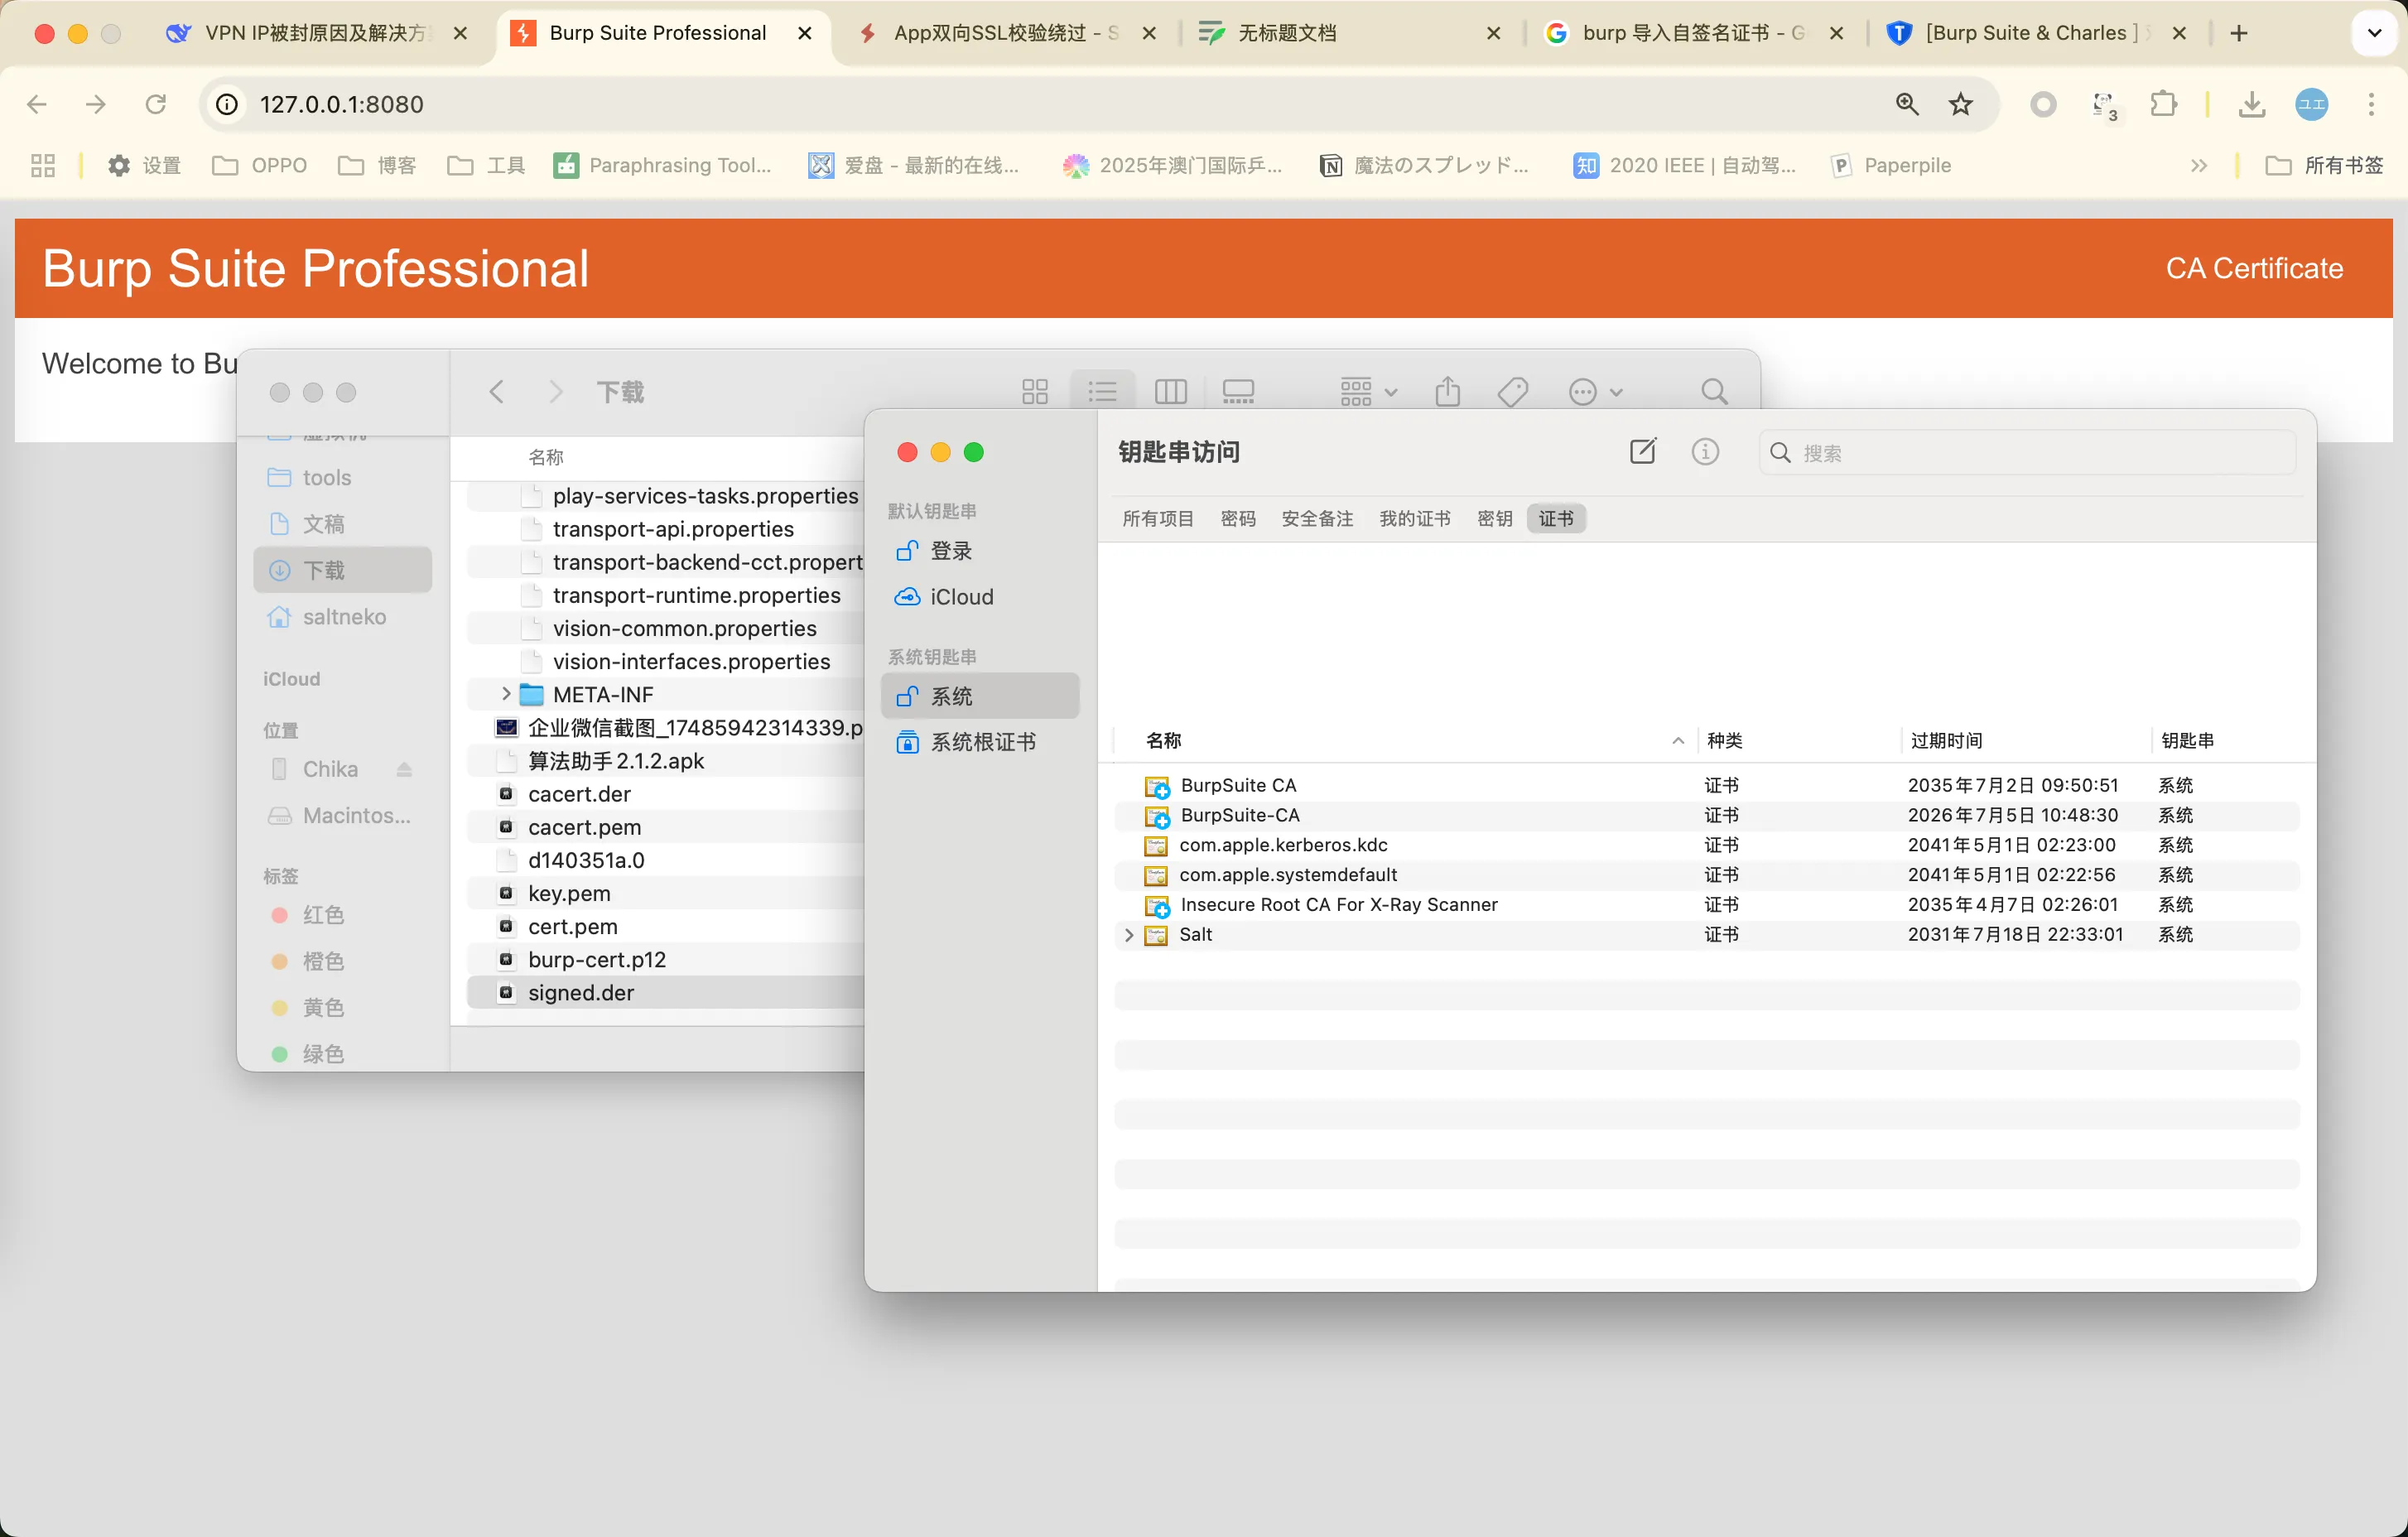Select the BurpSuite CA certificate row
Screen dimensions: 2408x1537
tap(1707, 785)
